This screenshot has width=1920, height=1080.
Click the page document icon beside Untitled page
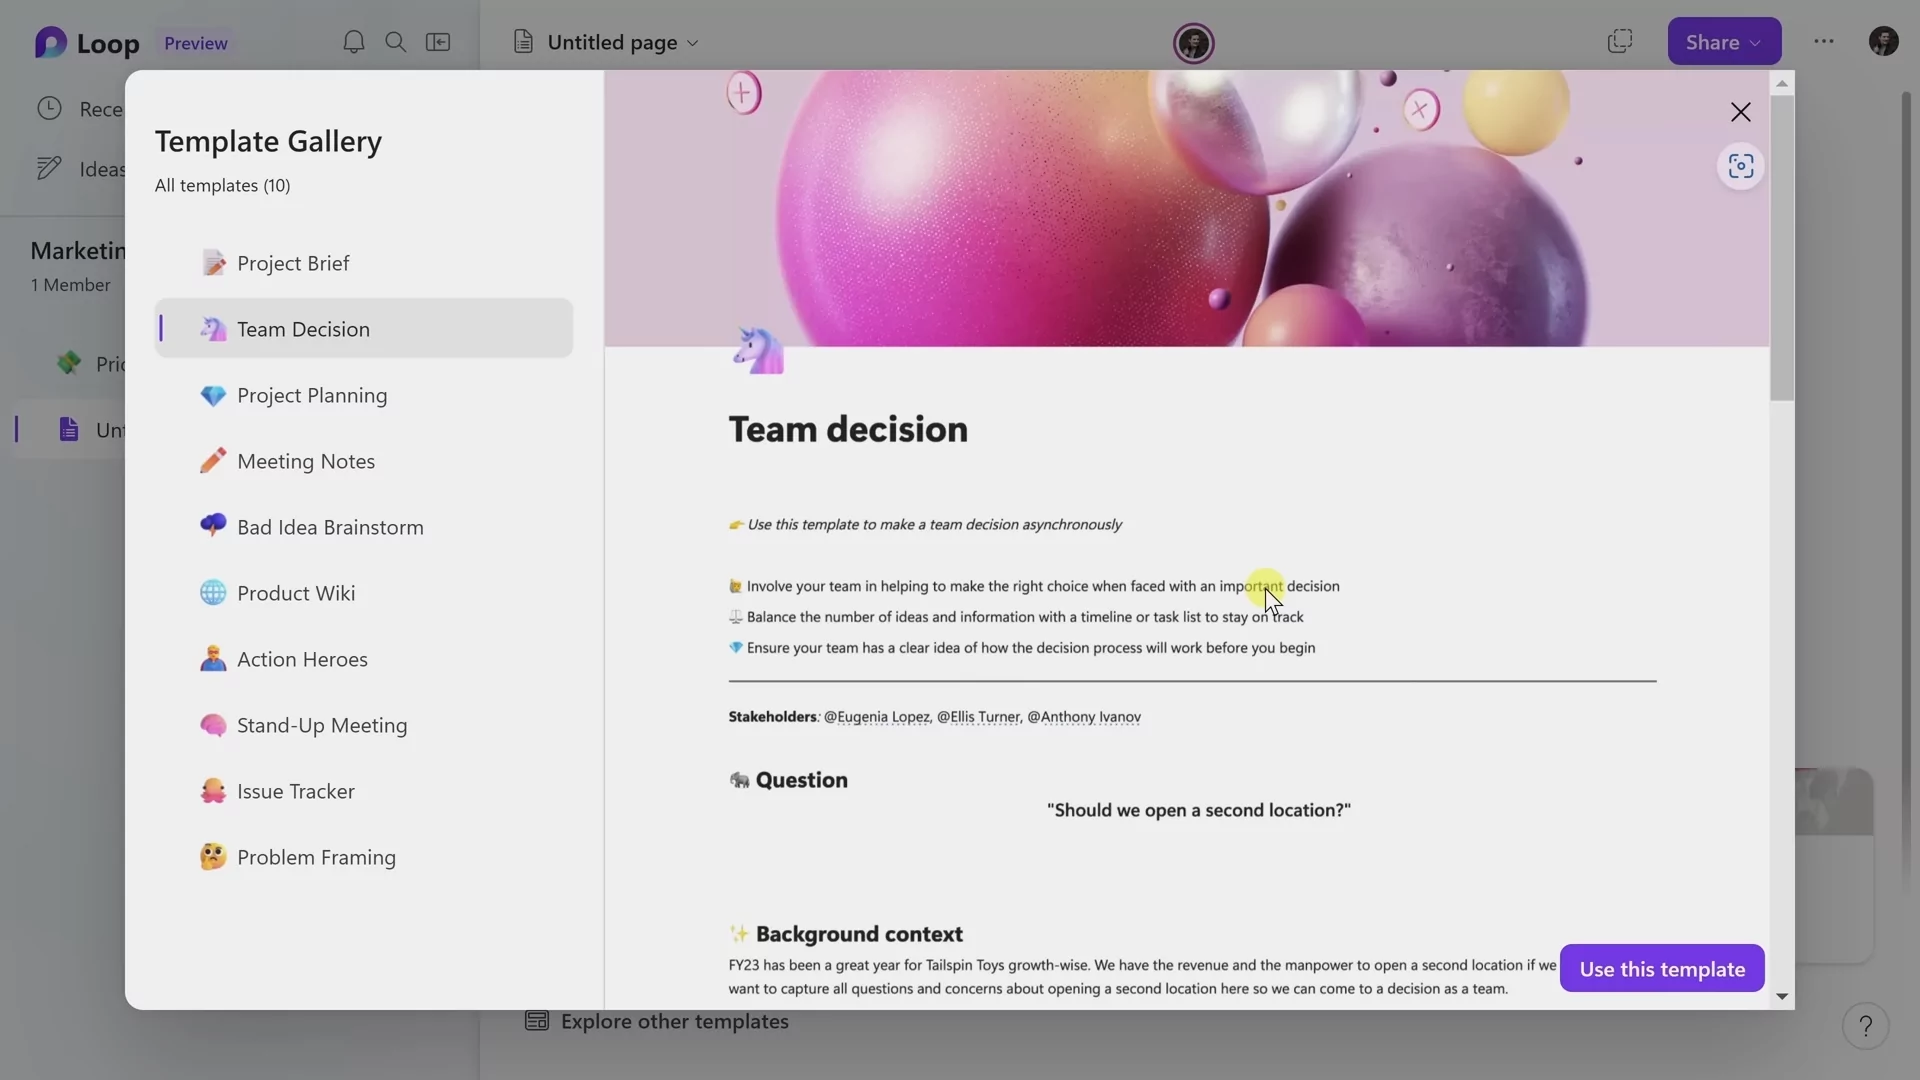tap(523, 42)
